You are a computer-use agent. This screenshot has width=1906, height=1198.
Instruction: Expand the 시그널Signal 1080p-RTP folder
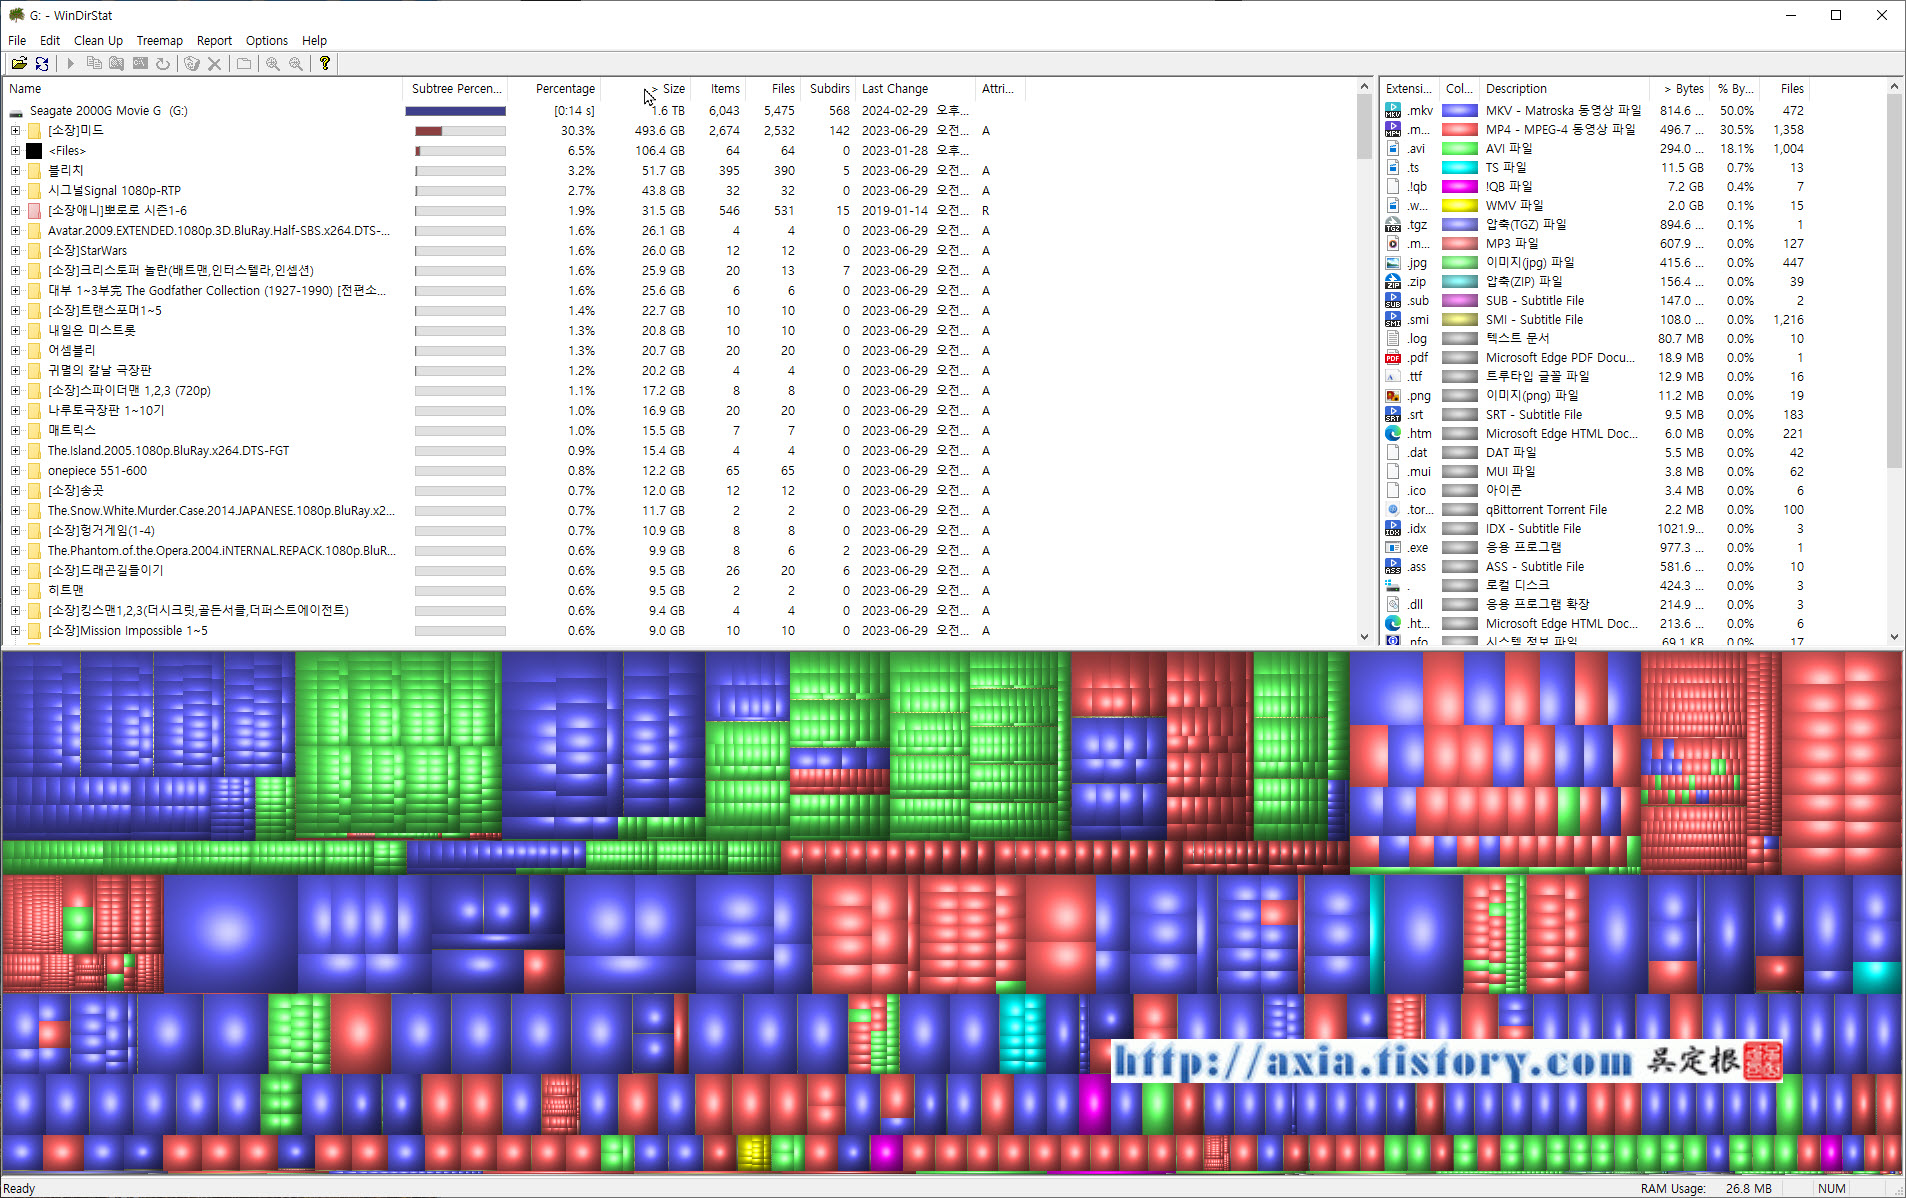point(15,191)
